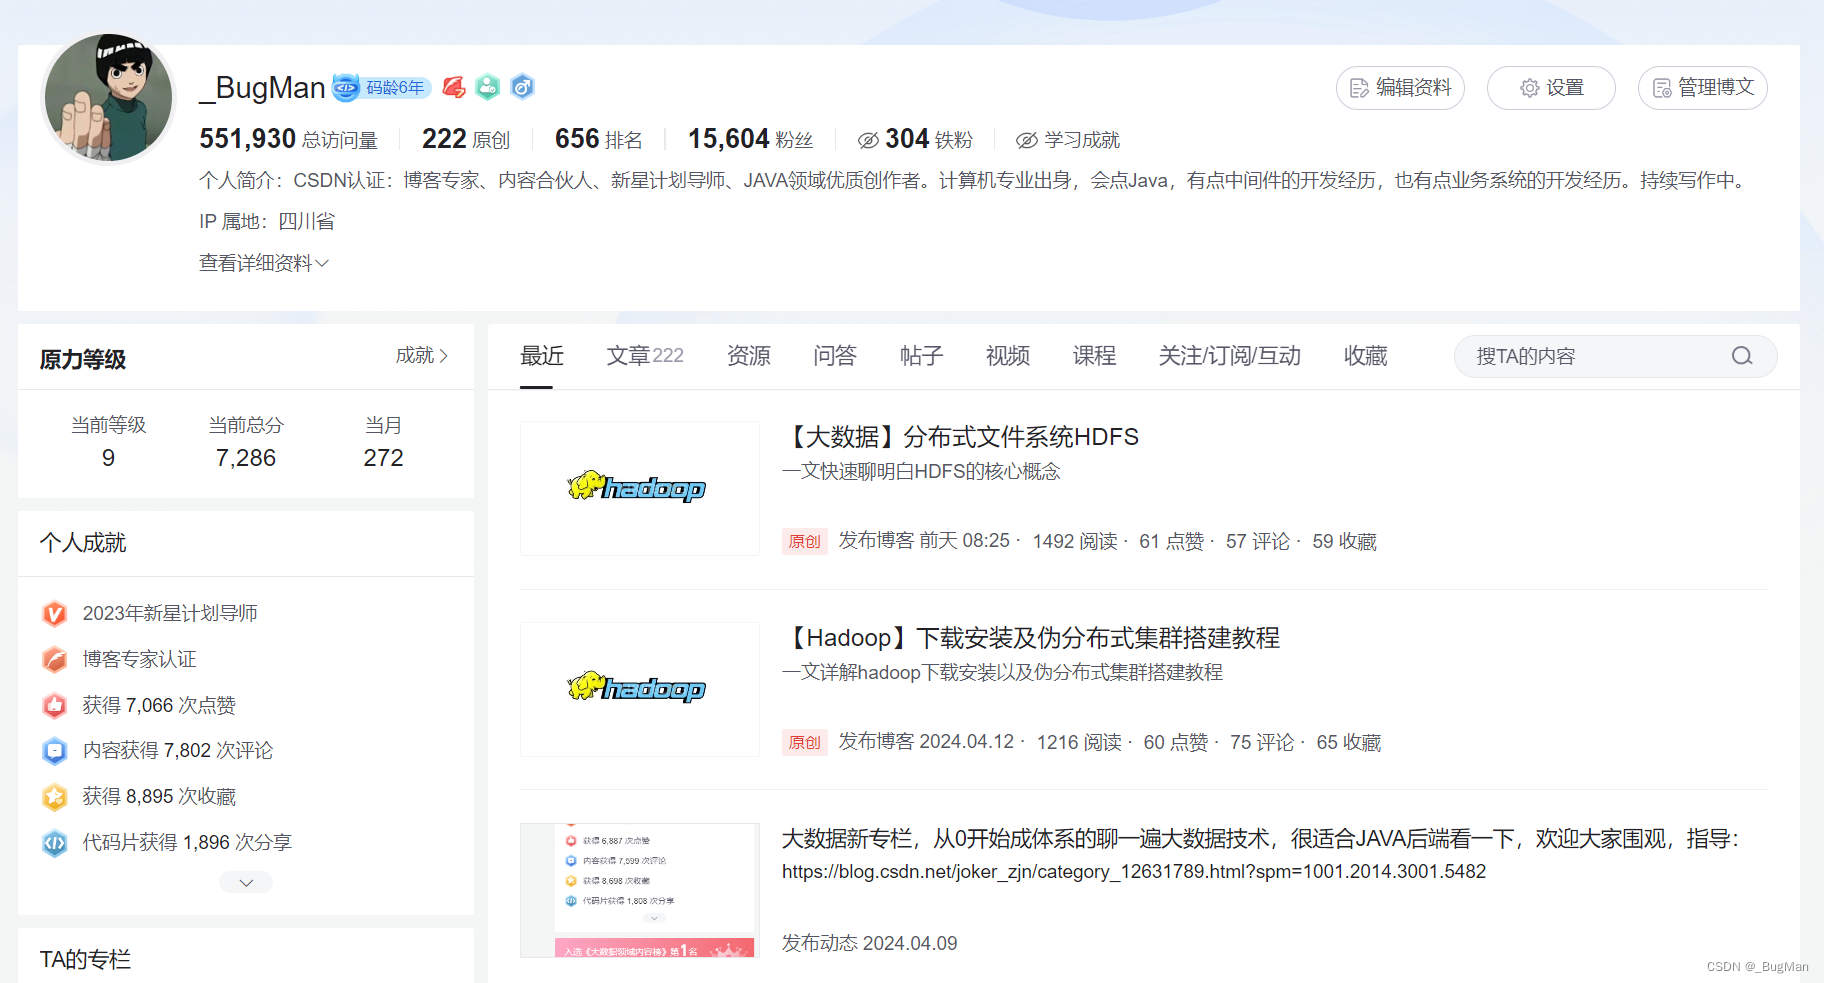Click the 2023年新星计划导师 badge icon
Viewport: 1824px width, 983px height.
tap(55, 613)
